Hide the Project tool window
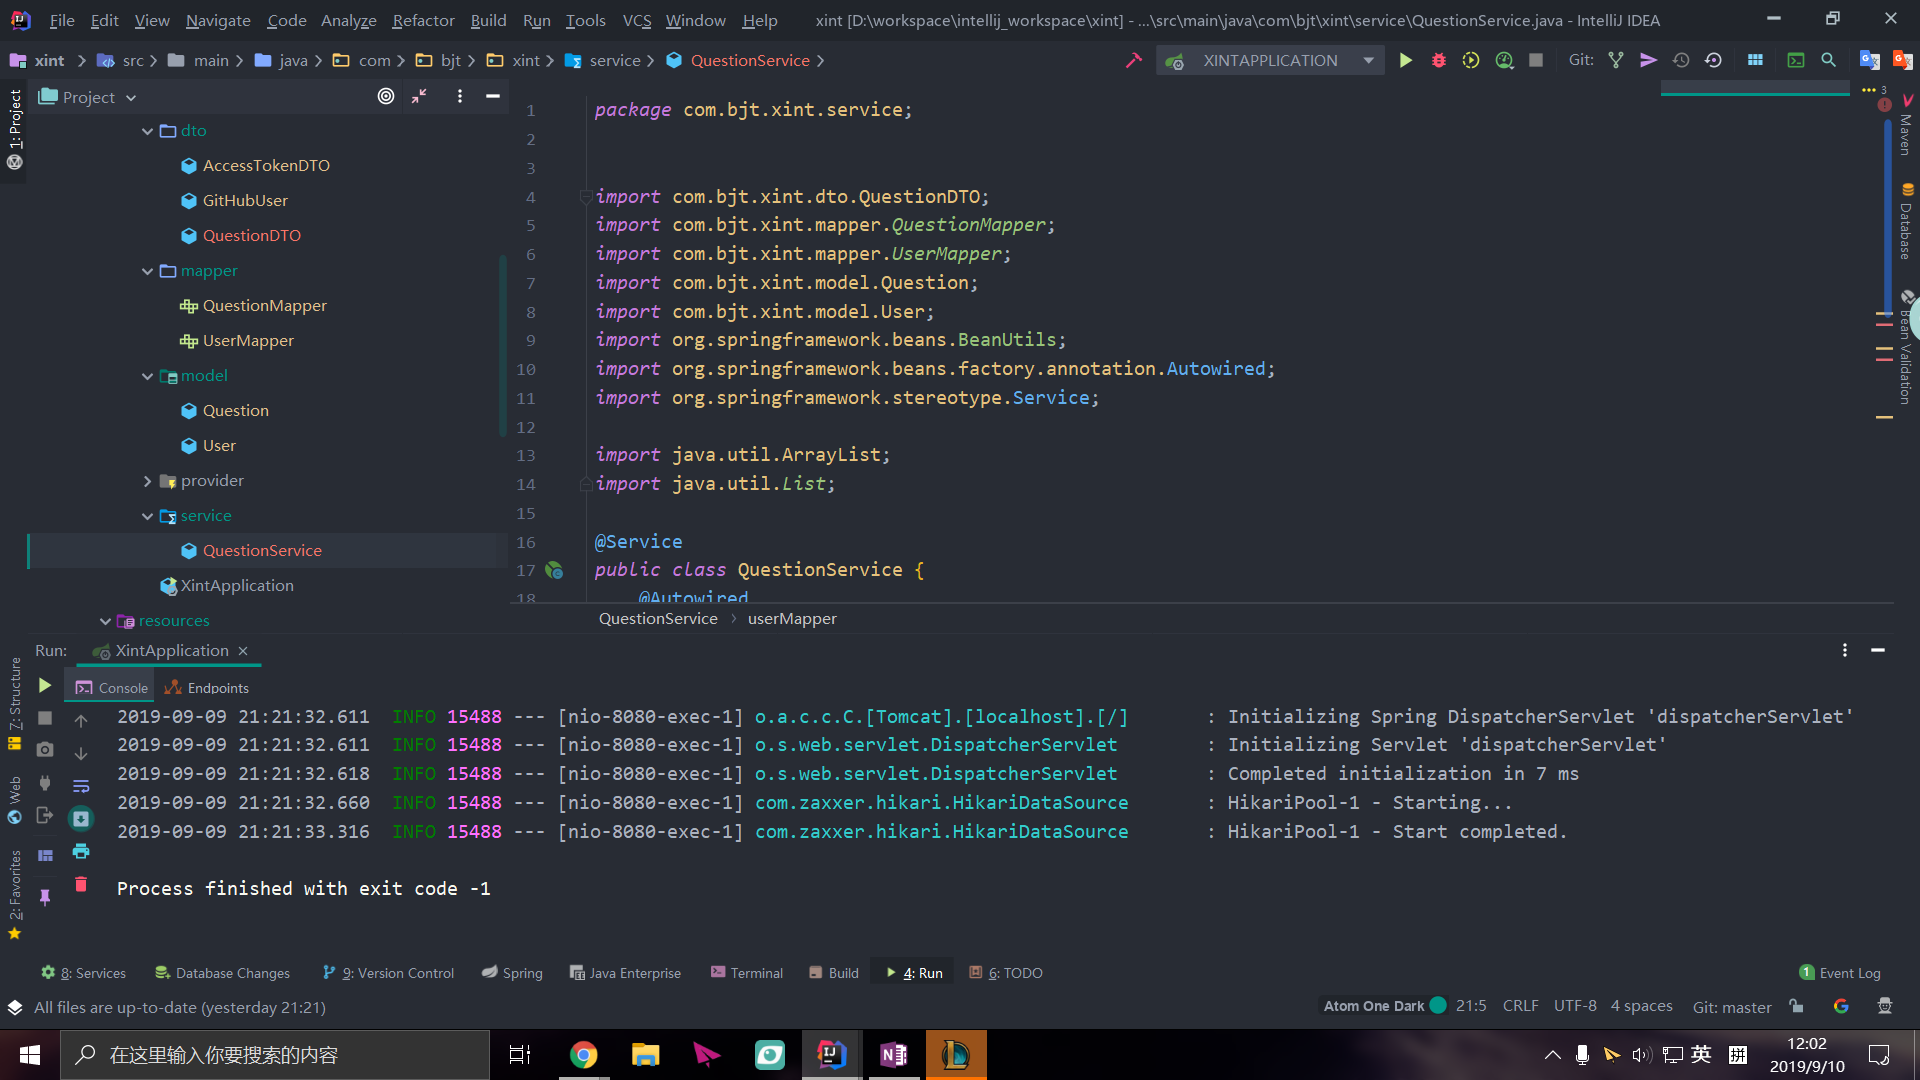The height and width of the screenshot is (1080, 1920). point(492,96)
